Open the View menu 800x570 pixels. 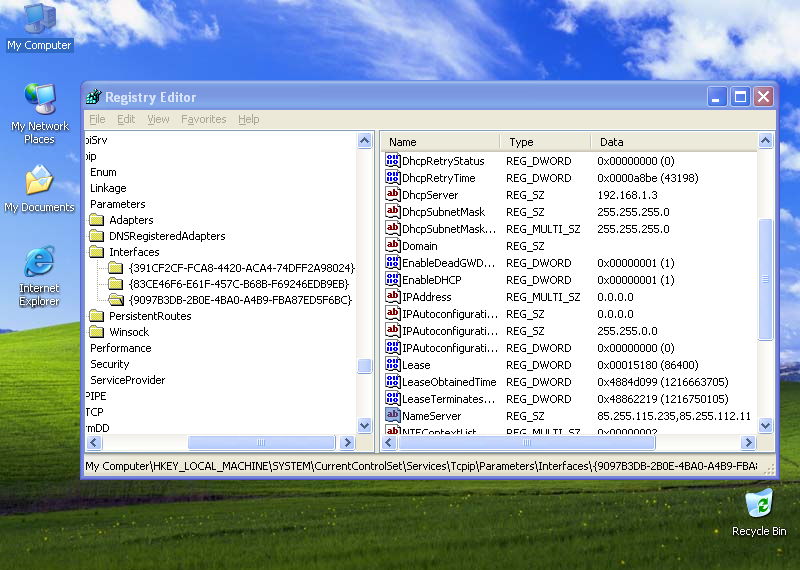tap(158, 119)
